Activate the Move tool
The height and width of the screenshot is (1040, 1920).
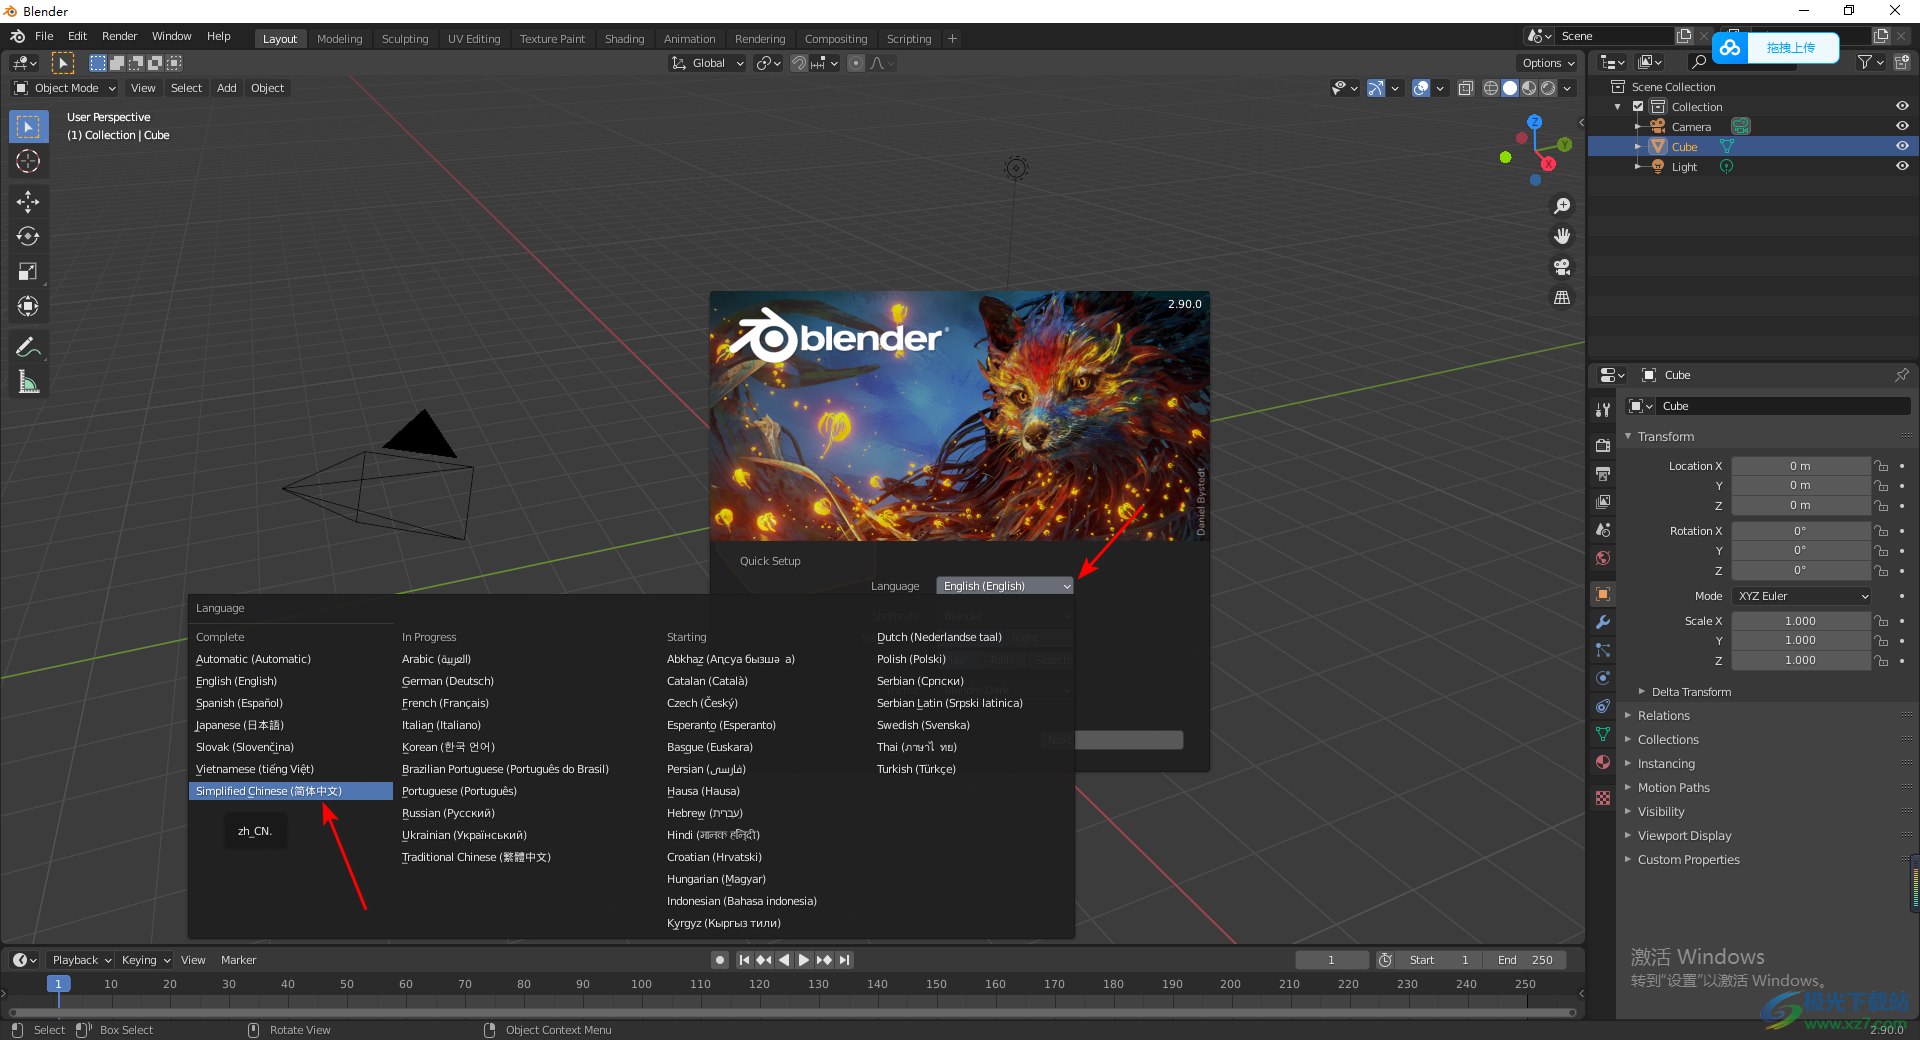pos(28,201)
